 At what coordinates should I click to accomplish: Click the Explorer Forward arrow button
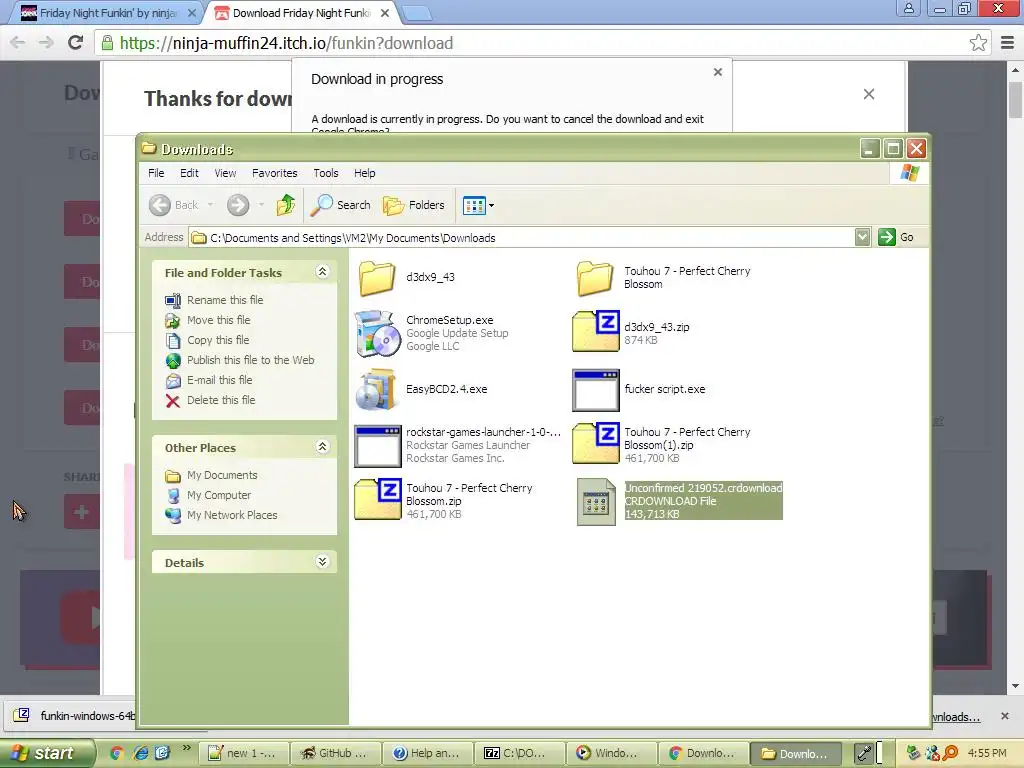(x=238, y=205)
